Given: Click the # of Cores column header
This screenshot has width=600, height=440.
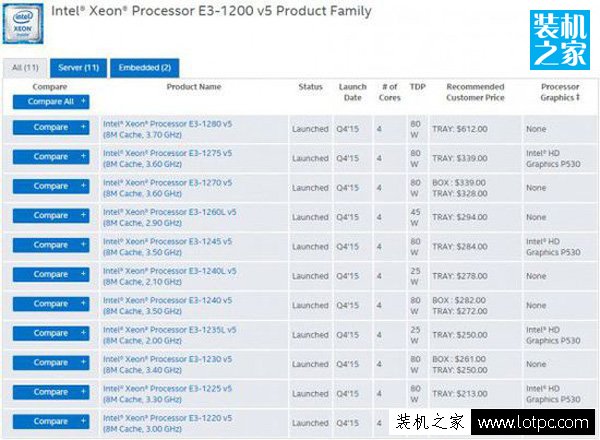Looking at the screenshot, I should [x=390, y=92].
